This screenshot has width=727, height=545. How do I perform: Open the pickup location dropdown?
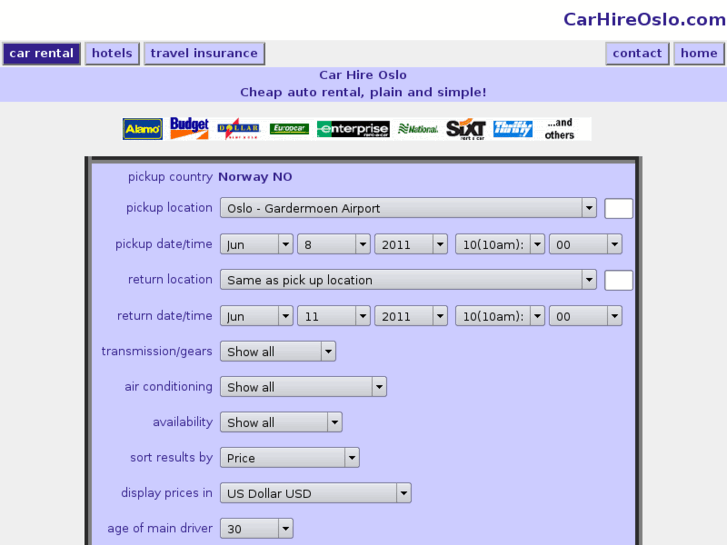[408, 208]
